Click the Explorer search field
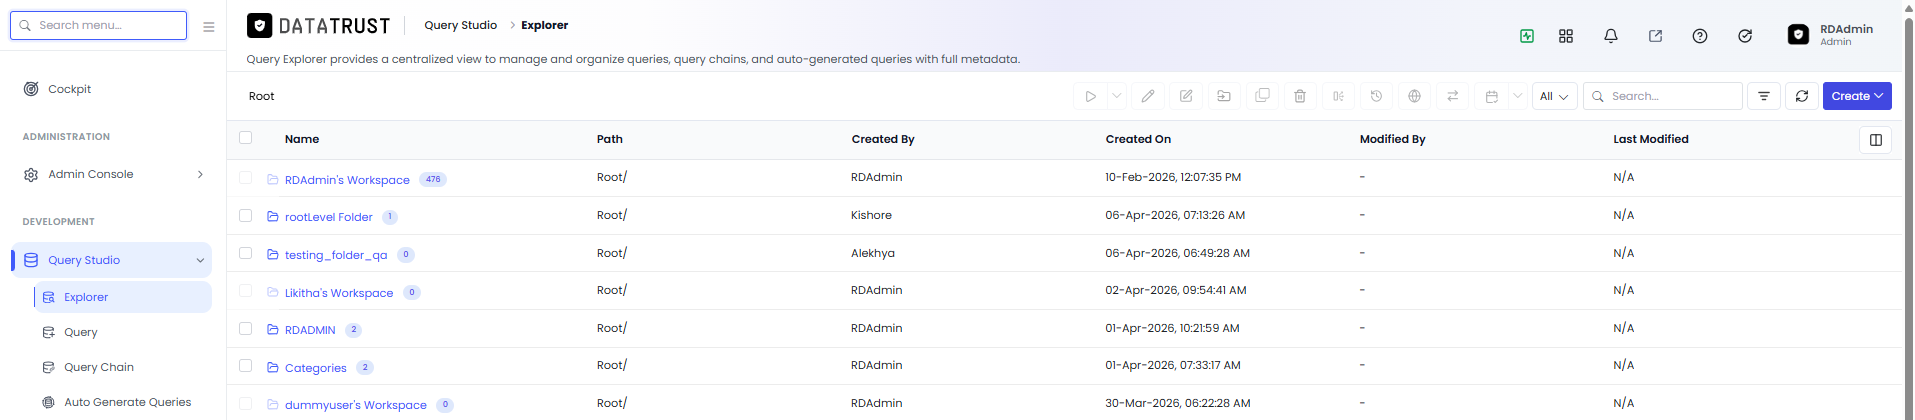The width and height of the screenshot is (1915, 420). tap(1662, 96)
